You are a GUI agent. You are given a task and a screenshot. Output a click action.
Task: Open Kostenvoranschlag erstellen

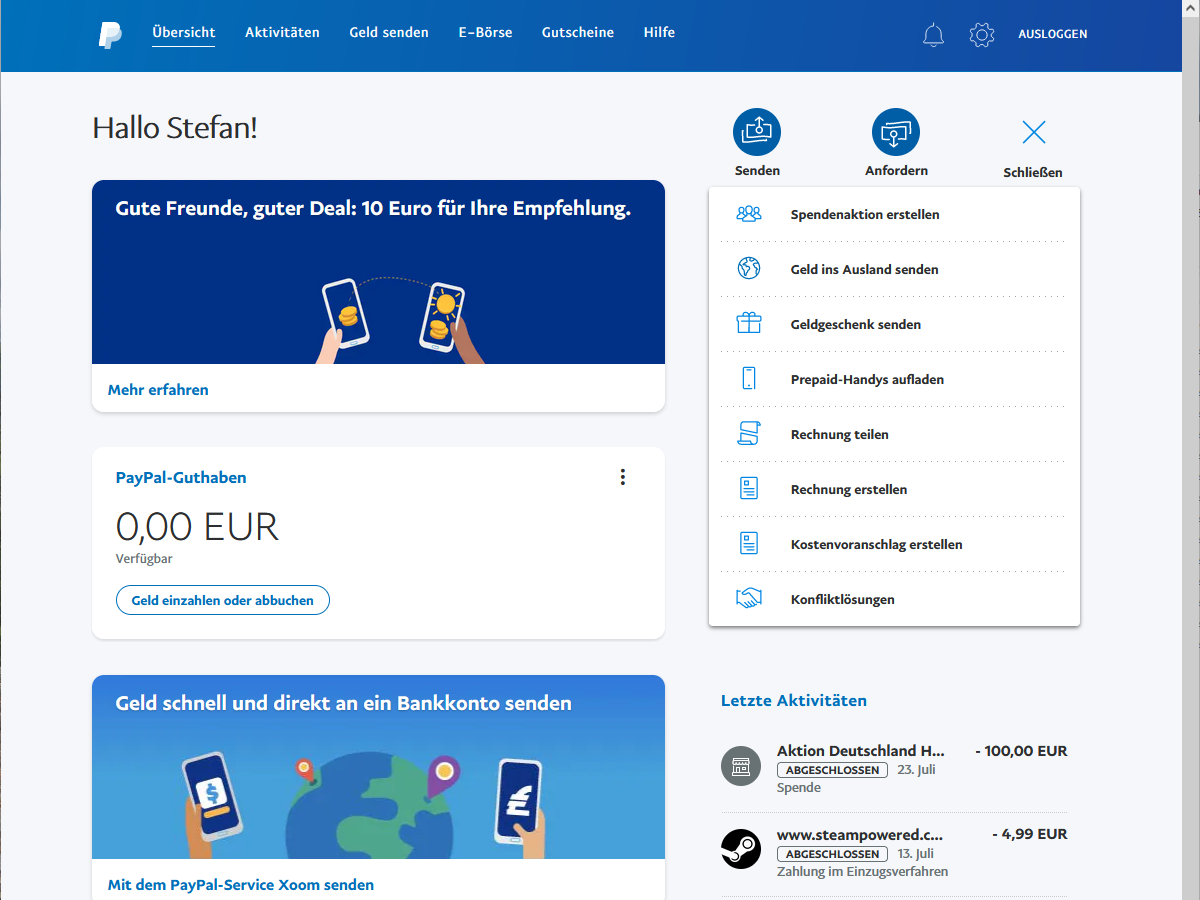point(876,544)
